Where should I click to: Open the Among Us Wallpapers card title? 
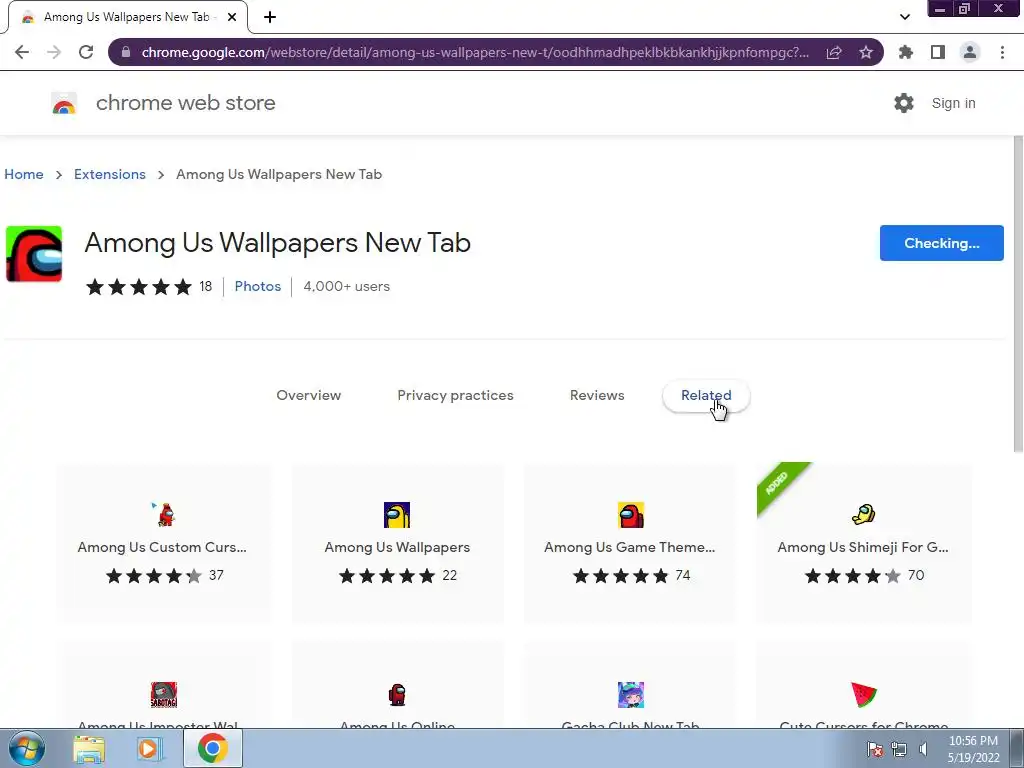(x=397, y=547)
